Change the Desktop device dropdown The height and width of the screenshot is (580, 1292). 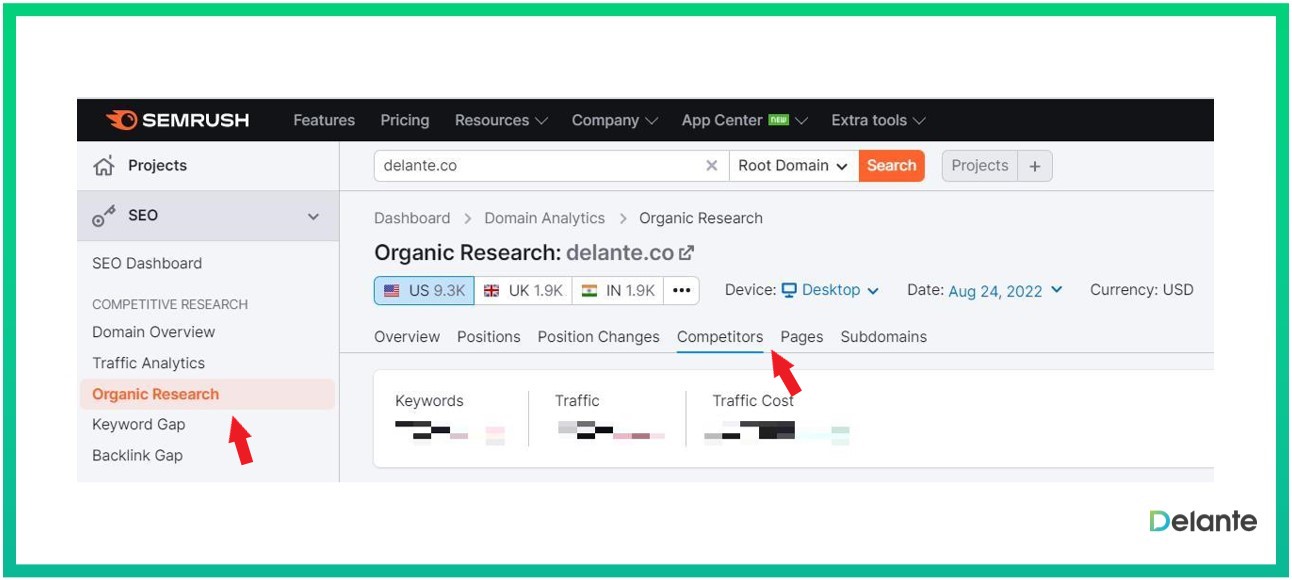[830, 290]
